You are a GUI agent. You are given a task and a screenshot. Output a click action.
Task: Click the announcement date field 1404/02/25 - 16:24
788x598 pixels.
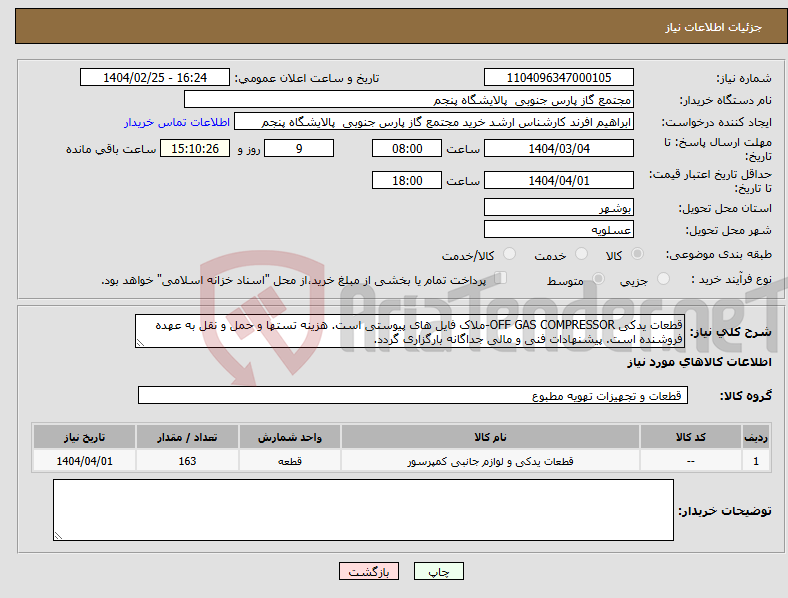(x=155, y=77)
